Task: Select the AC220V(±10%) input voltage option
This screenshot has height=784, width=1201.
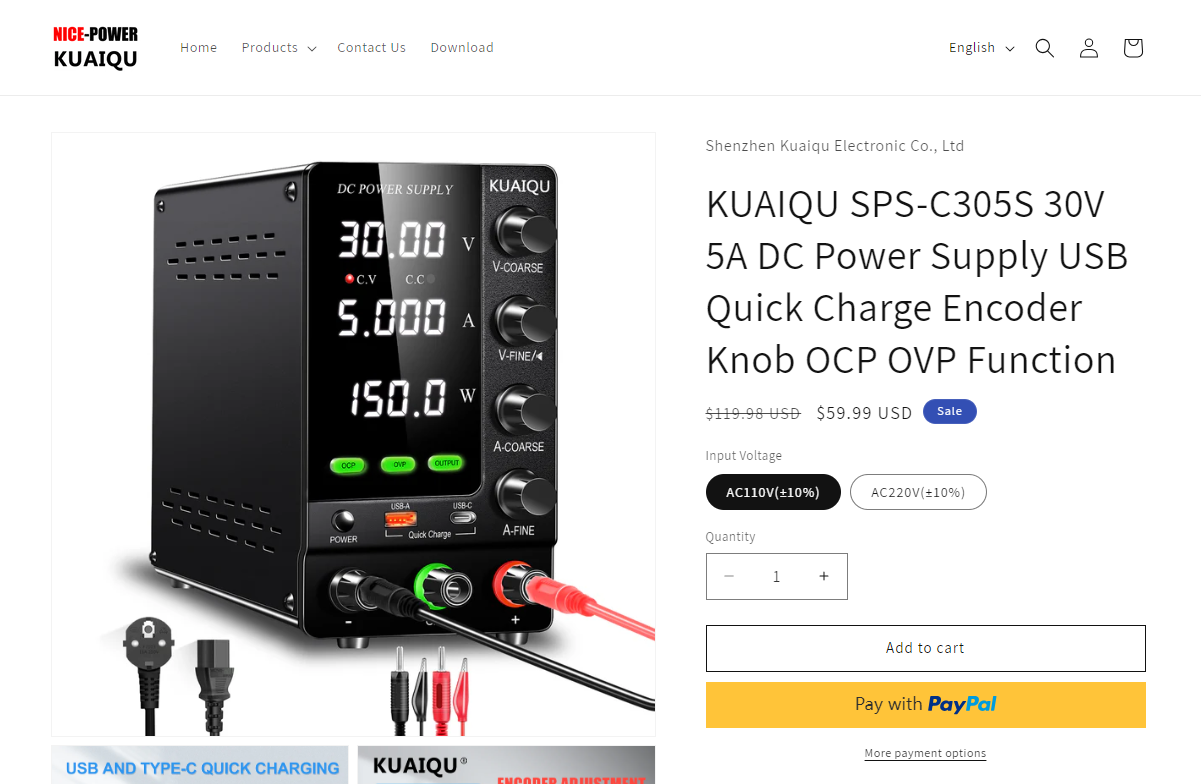Action: (x=918, y=492)
